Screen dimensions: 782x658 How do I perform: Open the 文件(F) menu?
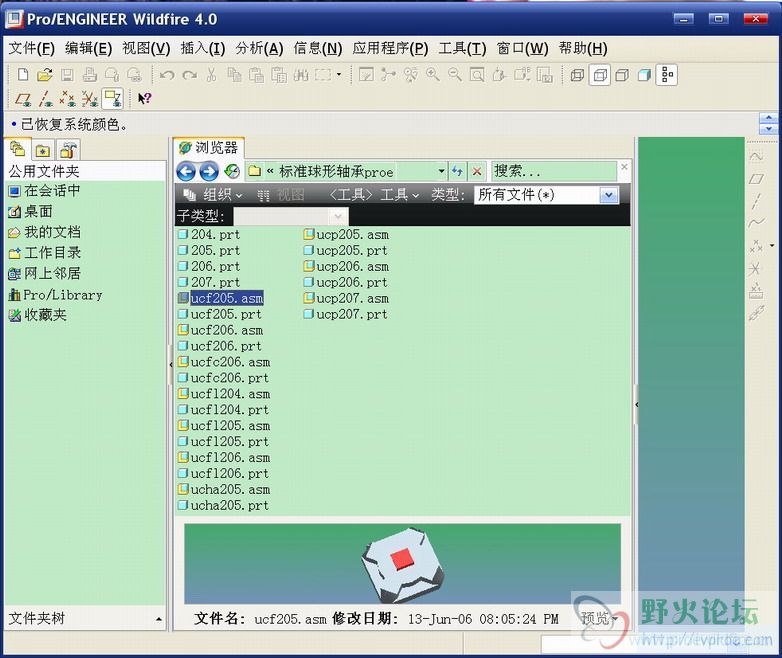pyautogui.click(x=31, y=48)
